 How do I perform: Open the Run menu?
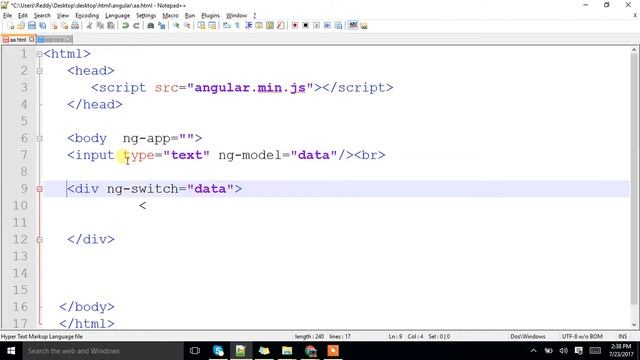click(190, 16)
